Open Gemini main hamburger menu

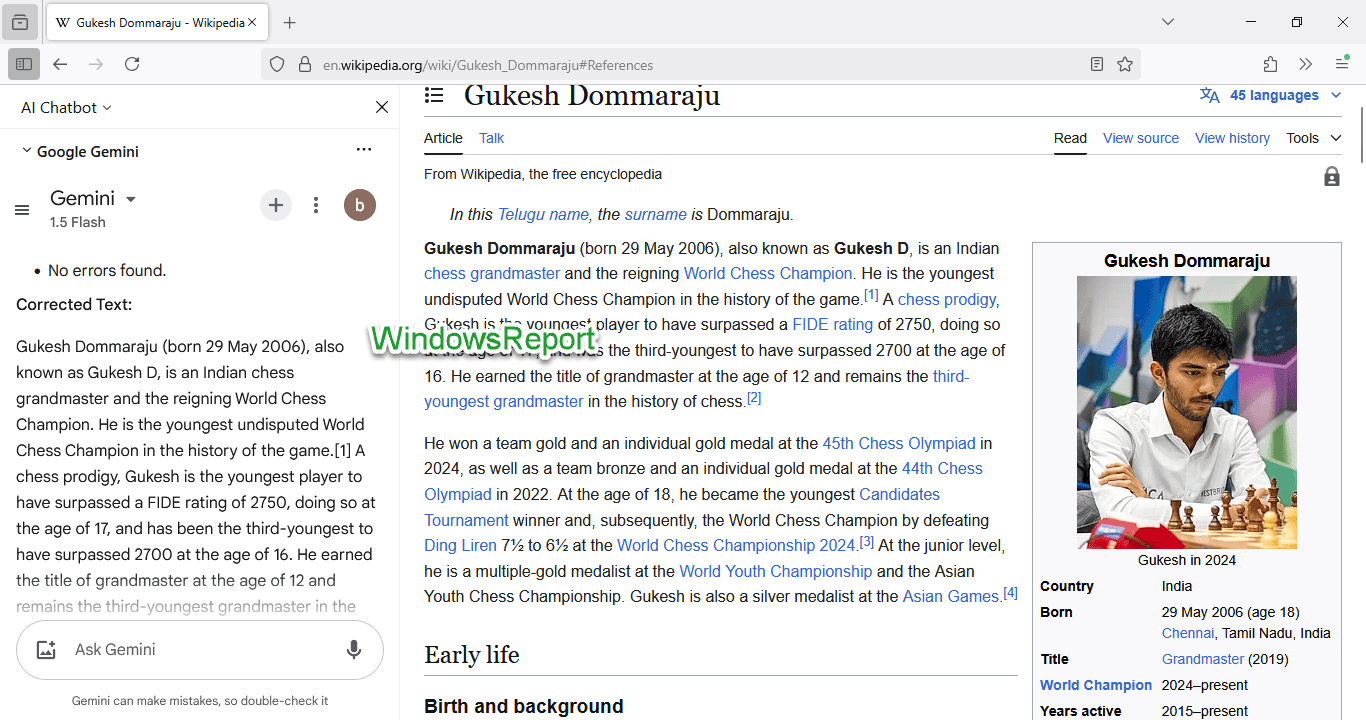pyautogui.click(x=22, y=209)
